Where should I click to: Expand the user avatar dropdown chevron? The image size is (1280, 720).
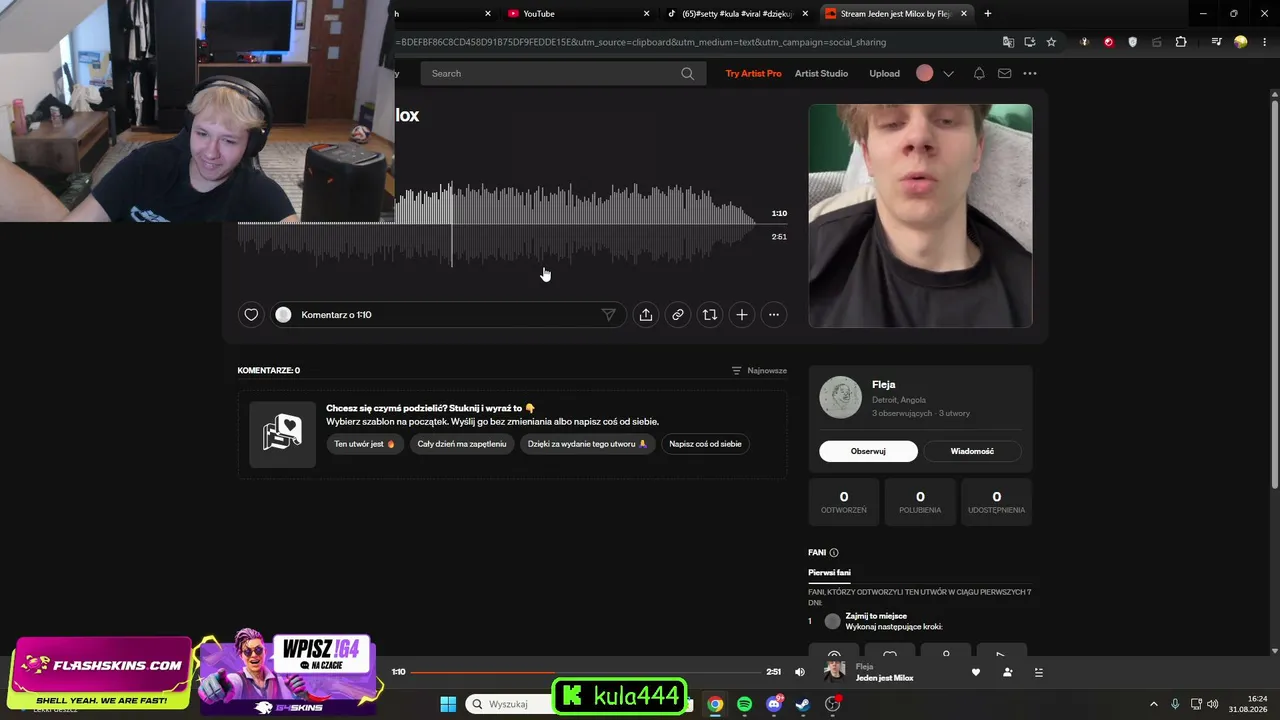948,73
